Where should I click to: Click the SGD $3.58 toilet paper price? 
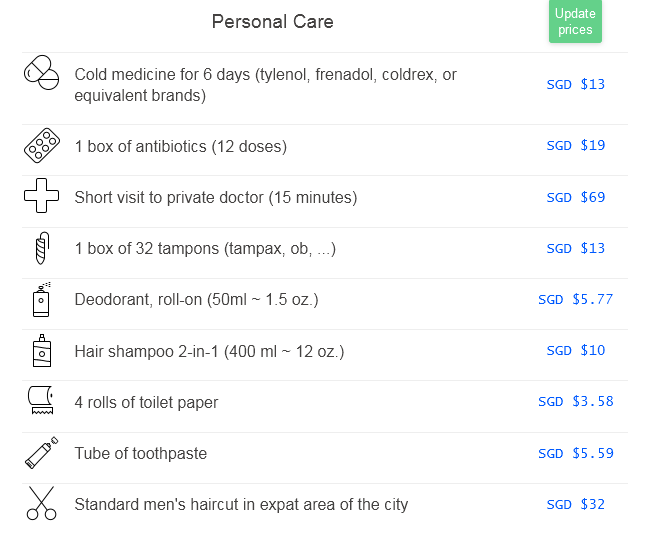575,402
